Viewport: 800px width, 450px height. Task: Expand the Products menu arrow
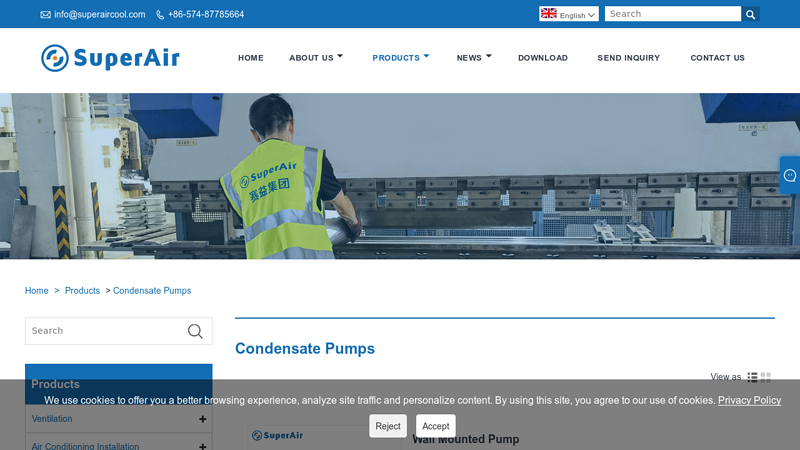pyautogui.click(x=427, y=56)
